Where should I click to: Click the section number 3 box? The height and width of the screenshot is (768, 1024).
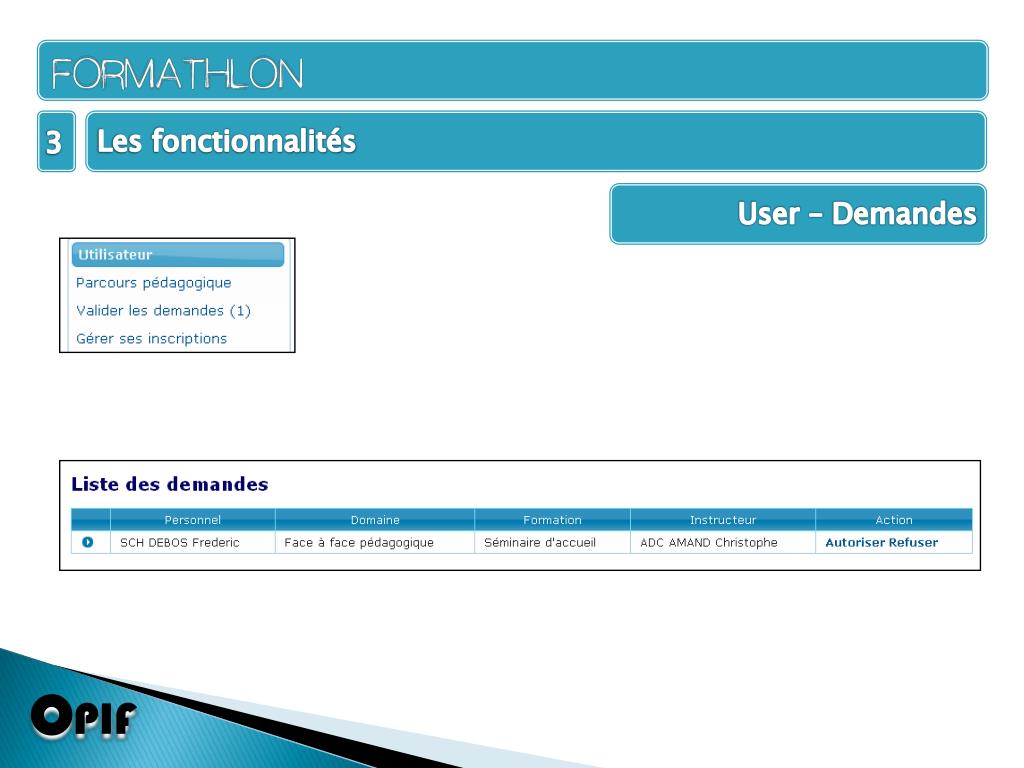[x=56, y=142]
